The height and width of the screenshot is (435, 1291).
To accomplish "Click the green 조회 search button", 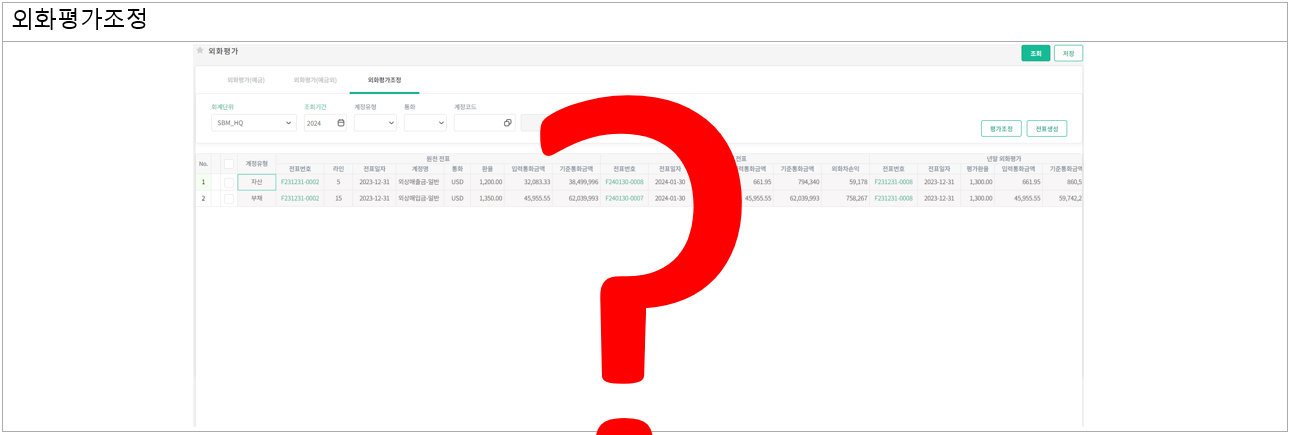I will tap(1035, 54).
